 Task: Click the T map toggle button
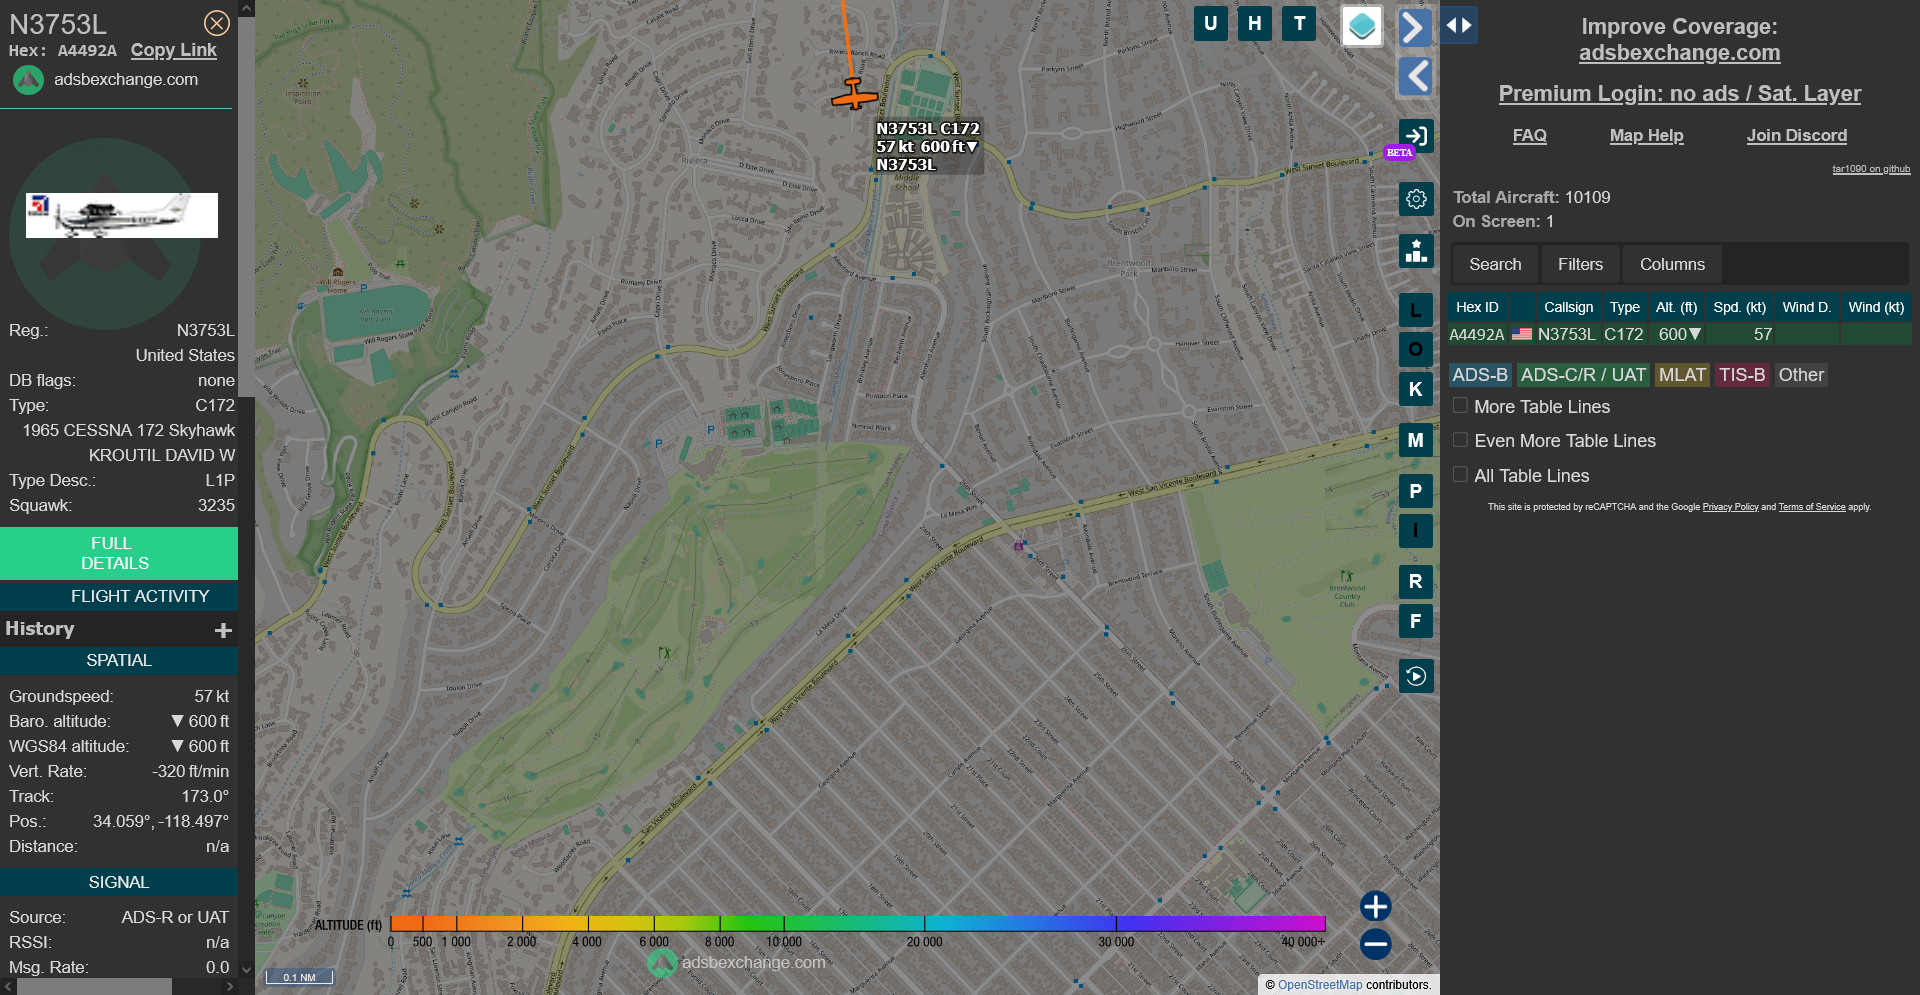pyautogui.click(x=1299, y=24)
